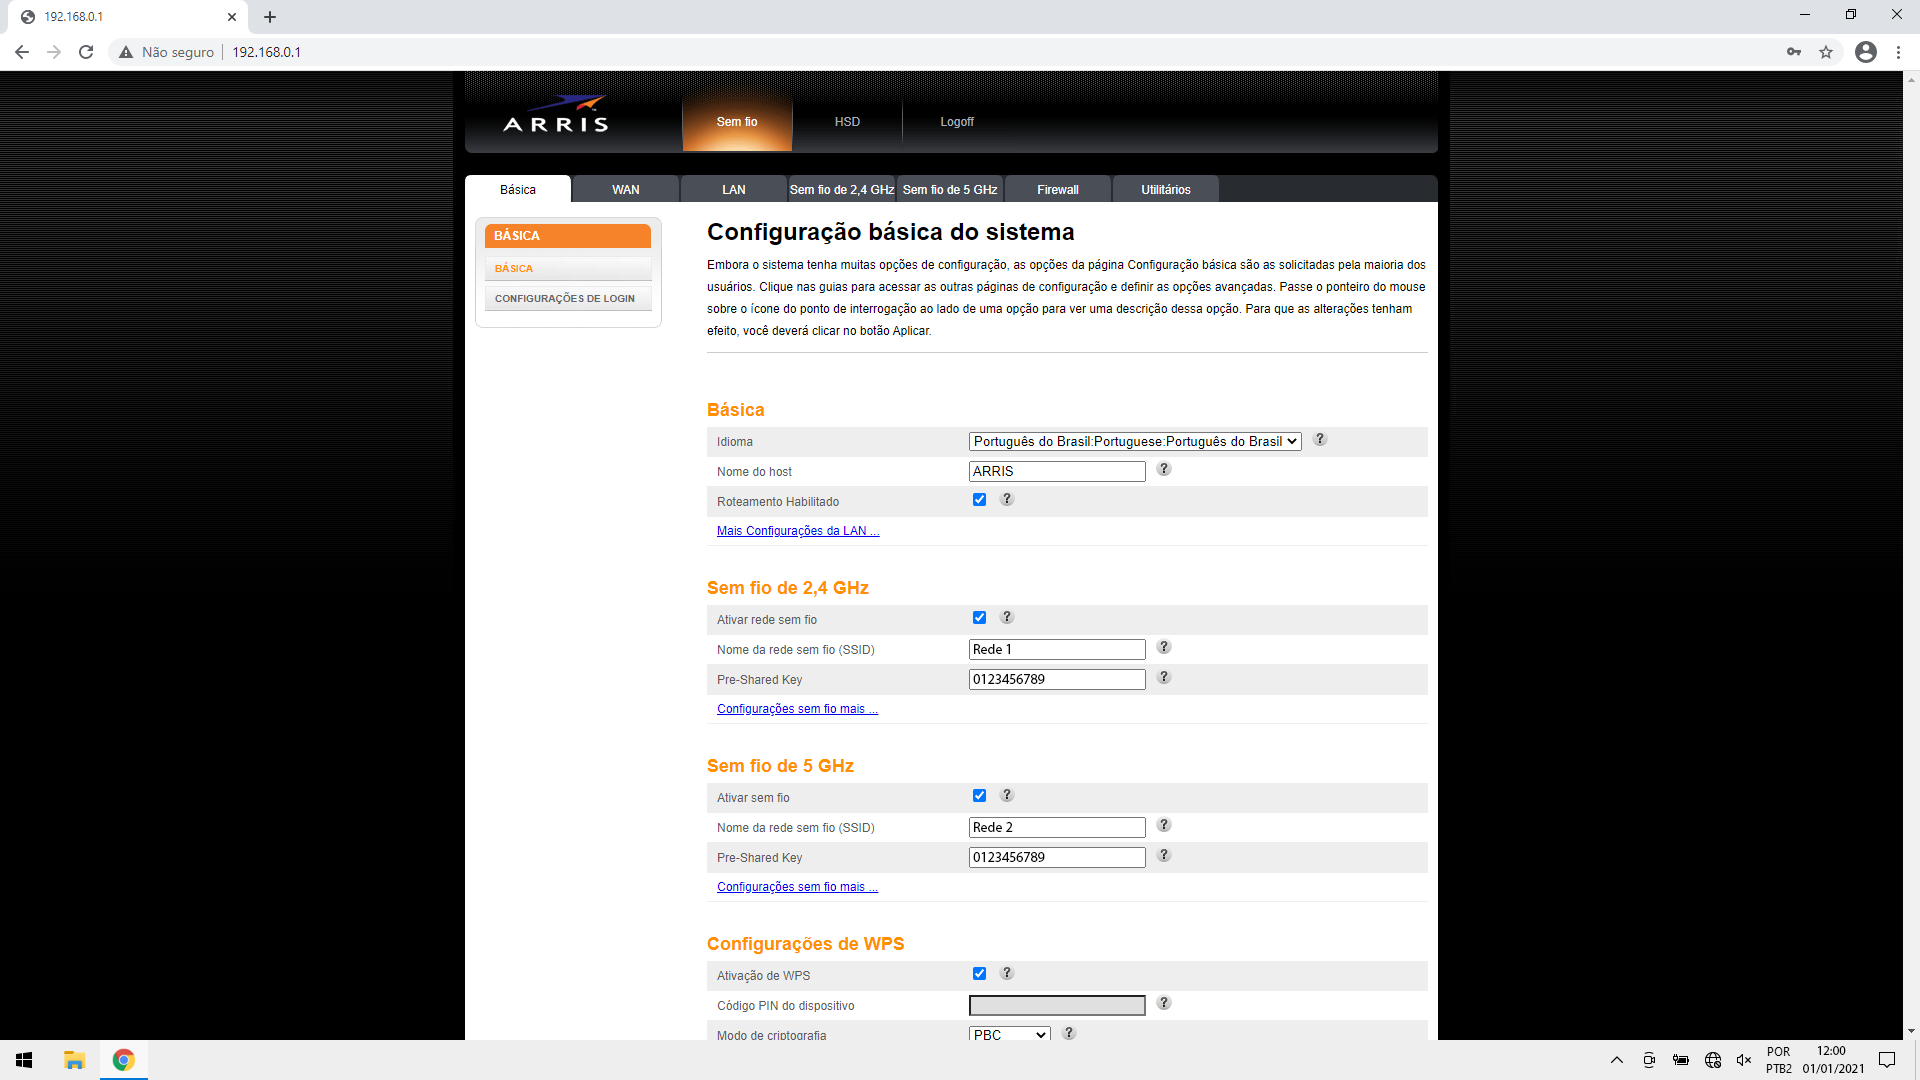Open Configurações sem fio mais link under 2,4 GHz
The image size is (1920, 1080).
pyautogui.click(x=797, y=709)
